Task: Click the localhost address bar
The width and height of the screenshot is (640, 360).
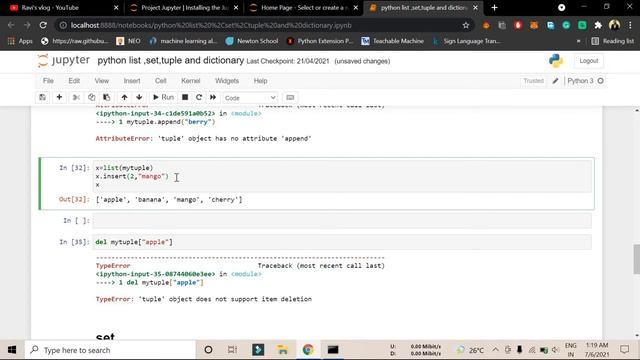Action: click(261, 25)
